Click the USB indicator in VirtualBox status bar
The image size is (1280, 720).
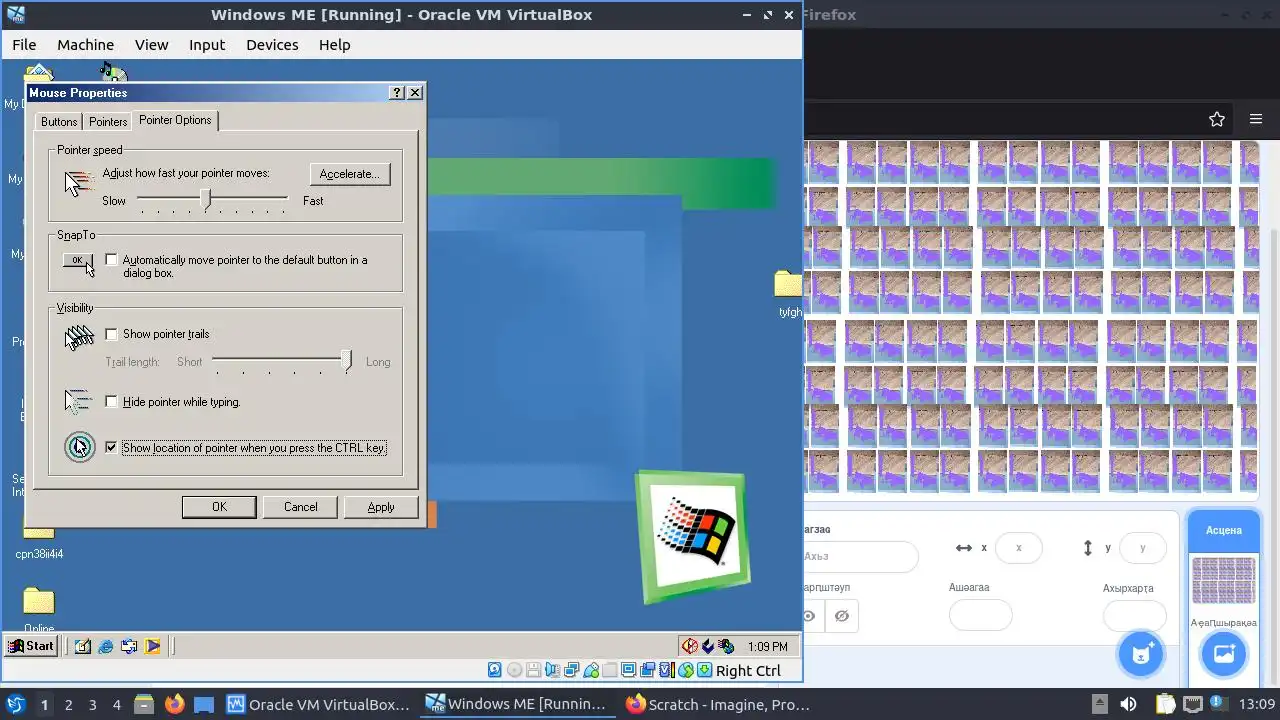pos(591,670)
